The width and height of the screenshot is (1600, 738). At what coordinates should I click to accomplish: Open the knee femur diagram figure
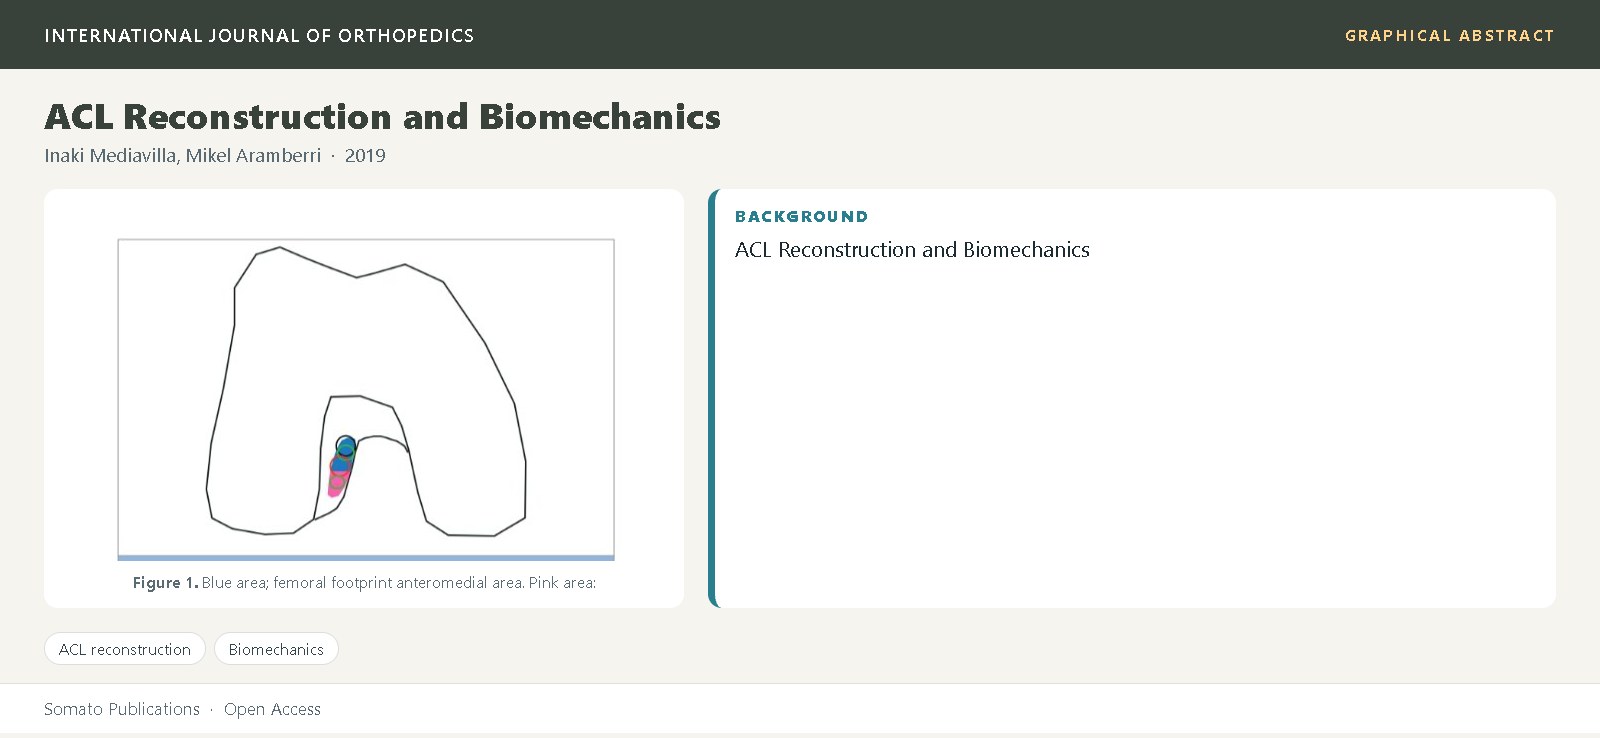[x=366, y=399]
